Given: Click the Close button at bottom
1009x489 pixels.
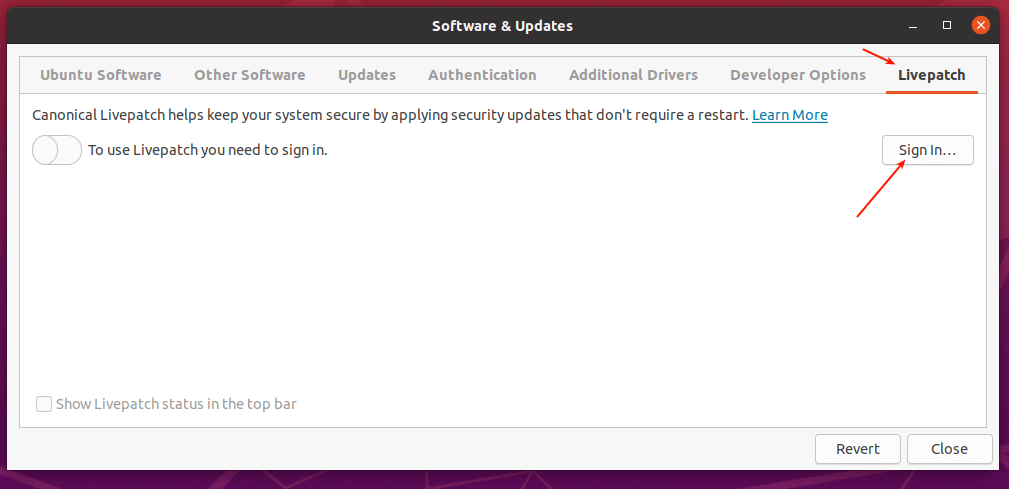Looking at the screenshot, I should 949,449.
